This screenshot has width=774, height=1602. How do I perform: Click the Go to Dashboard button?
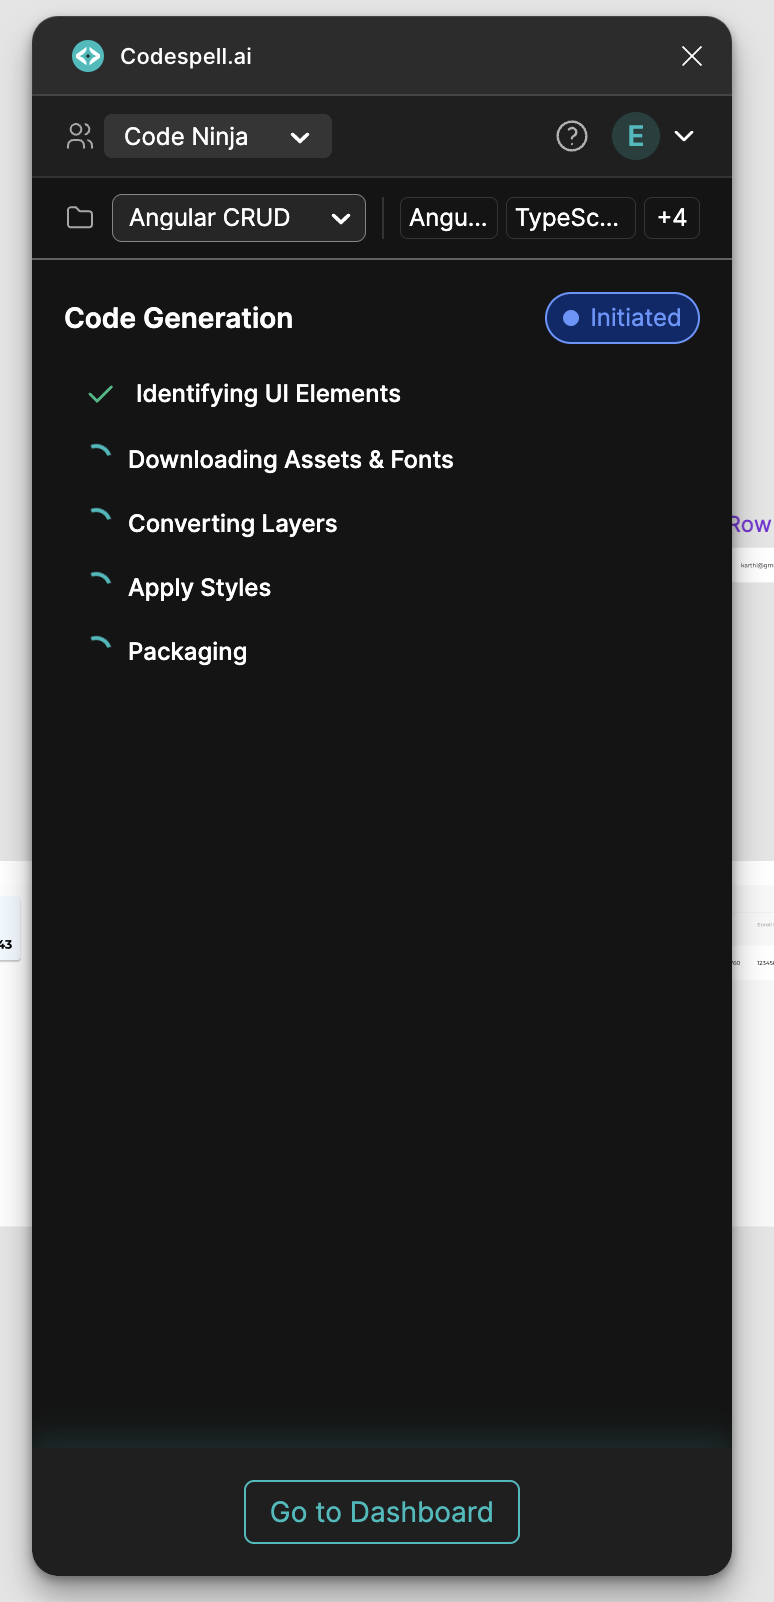[x=382, y=1512]
